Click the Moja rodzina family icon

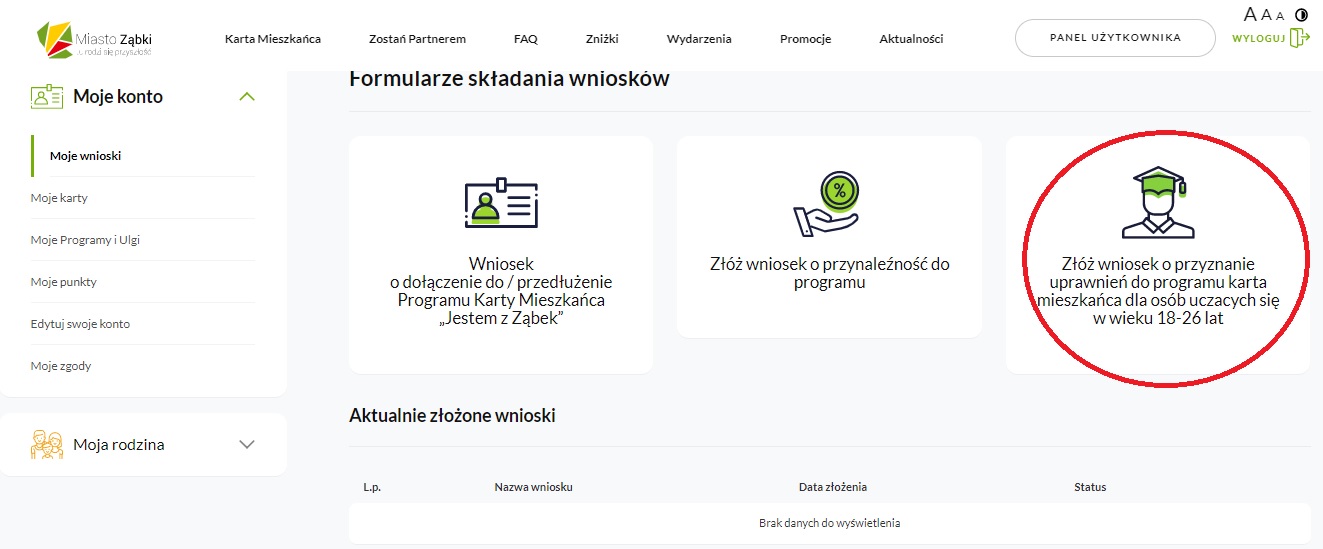(x=47, y=444)
